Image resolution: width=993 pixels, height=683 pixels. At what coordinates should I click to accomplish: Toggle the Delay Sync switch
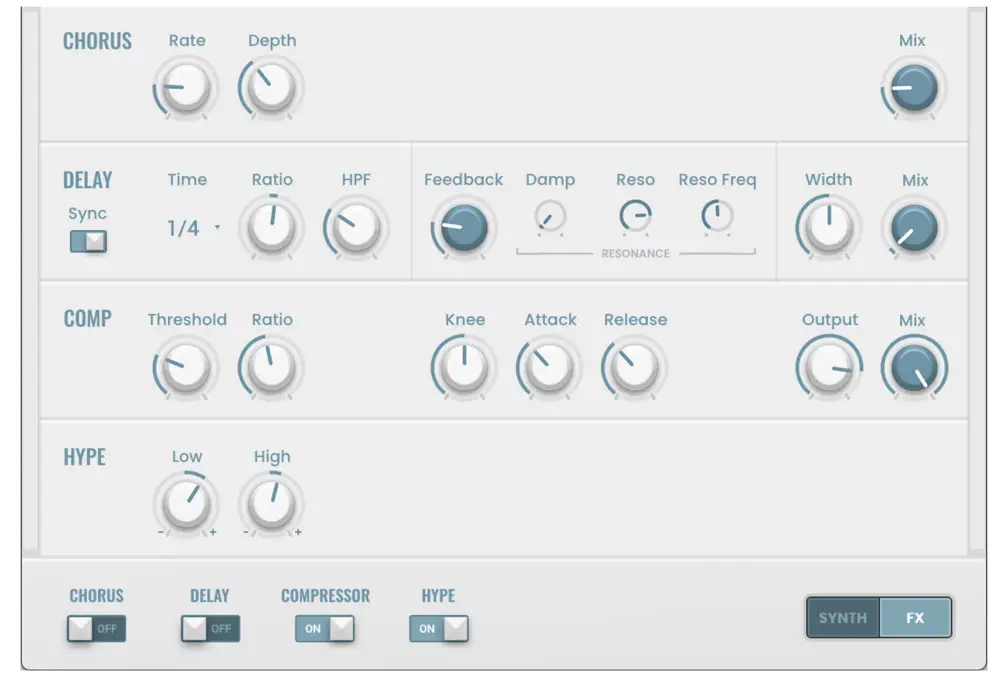(88, 240)
